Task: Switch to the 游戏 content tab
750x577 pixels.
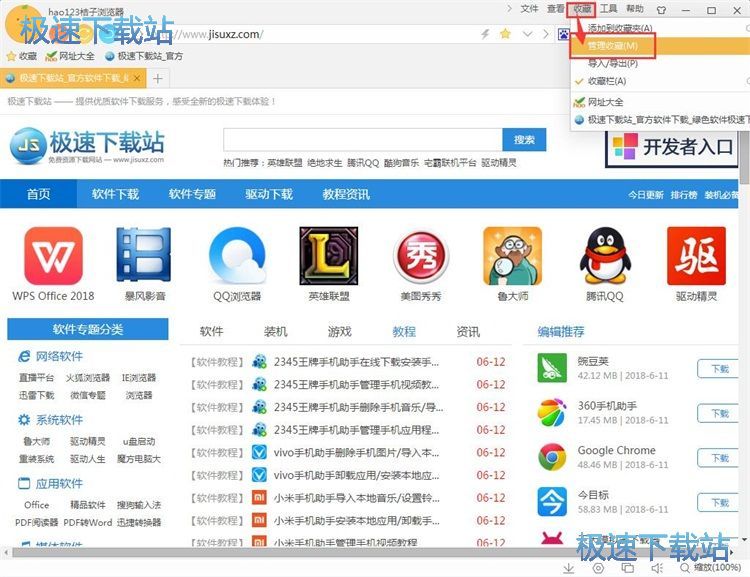Action: pyautogui.click(x=340, y=332)
